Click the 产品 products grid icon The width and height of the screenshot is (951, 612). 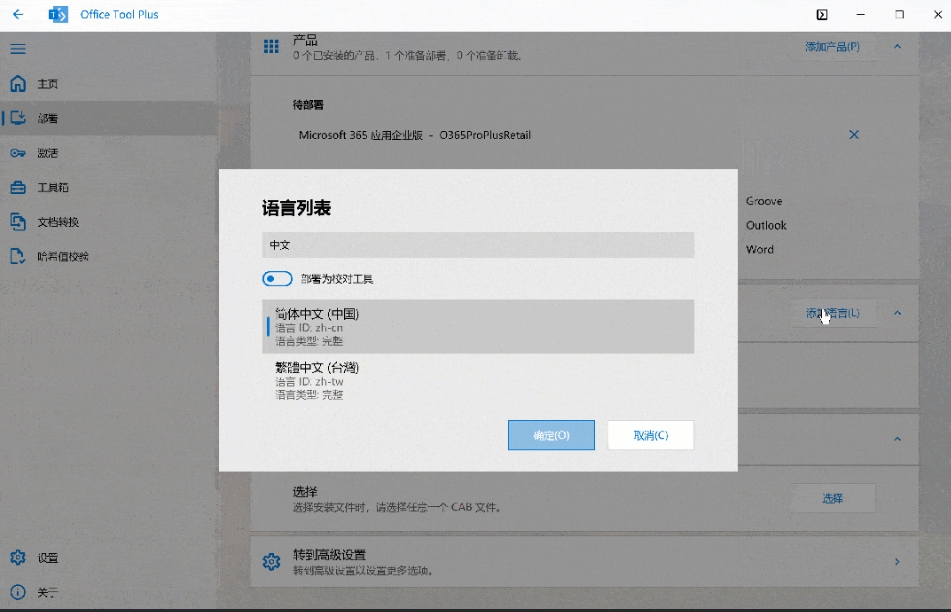(270, 45)
